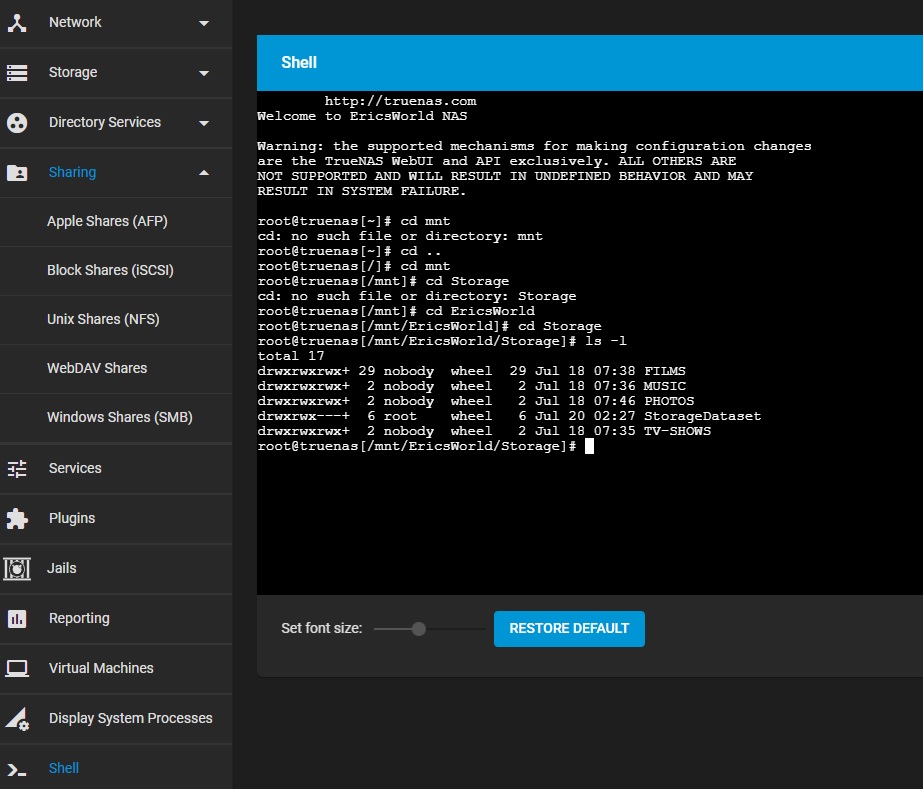This screenshot has width=923, height=789.
Task: Click the Directory Services icon
Action: pos(16,122)
